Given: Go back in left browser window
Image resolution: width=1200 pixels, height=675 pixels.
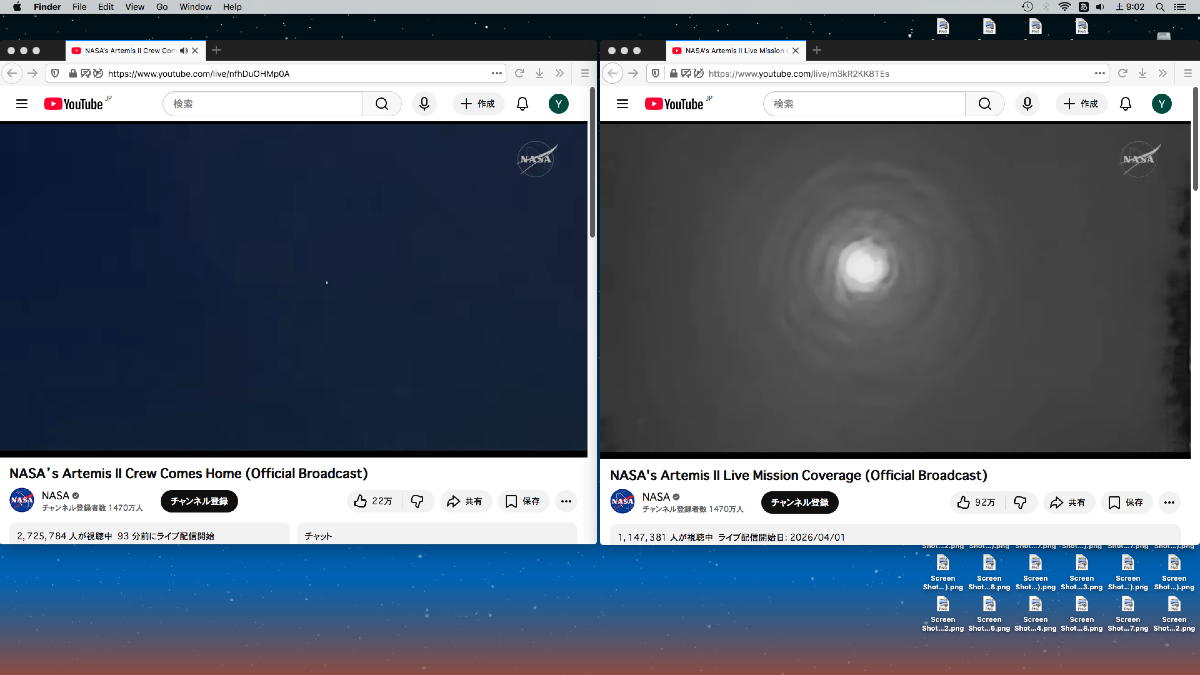Looking at the screenshot, I should (x=13, y=73).
